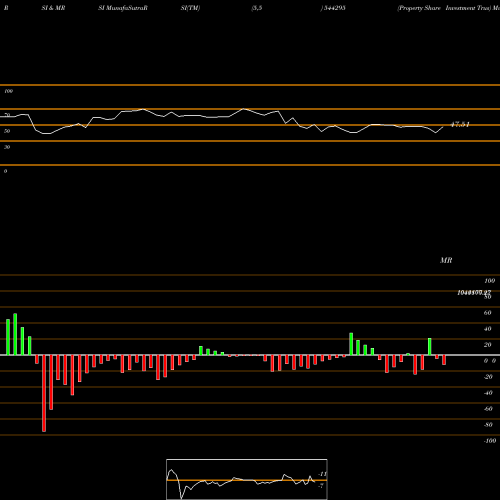
Task: Click the tallest green MR histogram bar
Action: (15, 334)
